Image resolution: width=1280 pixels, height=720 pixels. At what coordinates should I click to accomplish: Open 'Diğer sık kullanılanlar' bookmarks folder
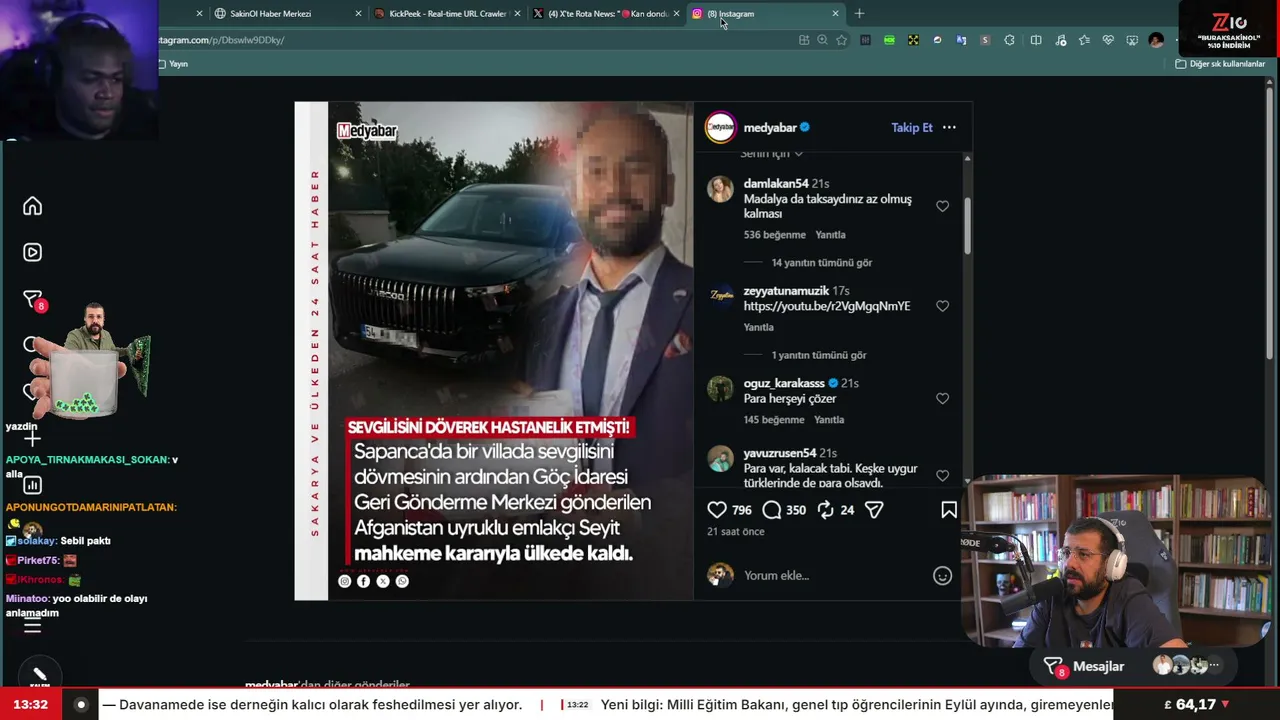pyautogui.click(x=1220, y=64)
